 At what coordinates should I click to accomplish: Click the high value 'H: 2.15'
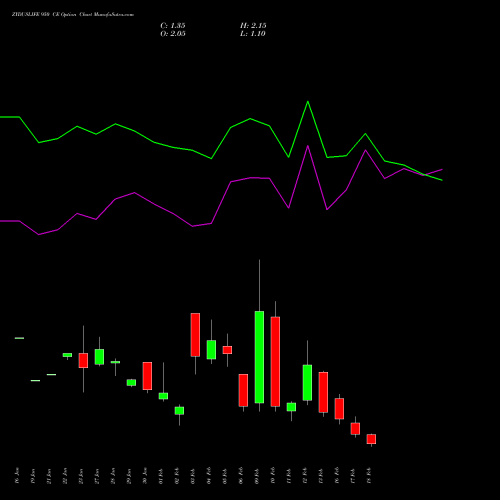pos(253,26)
